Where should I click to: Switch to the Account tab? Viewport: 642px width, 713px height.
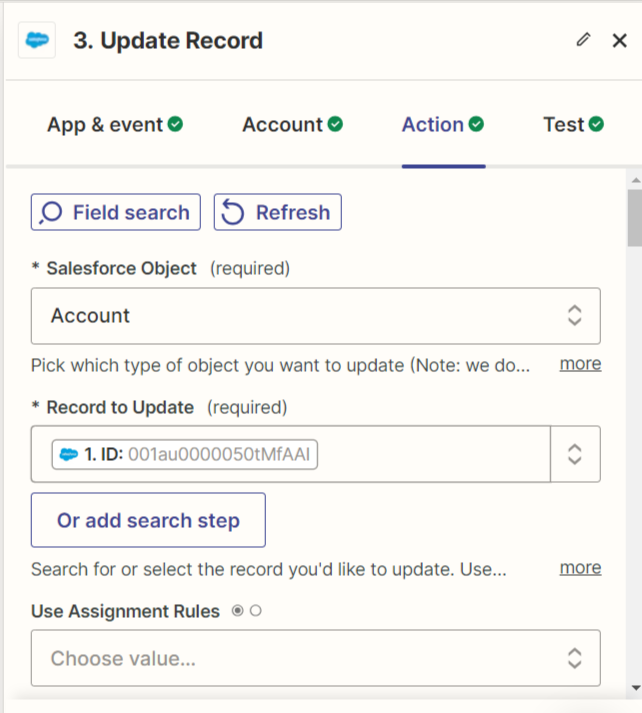point(292,125)
